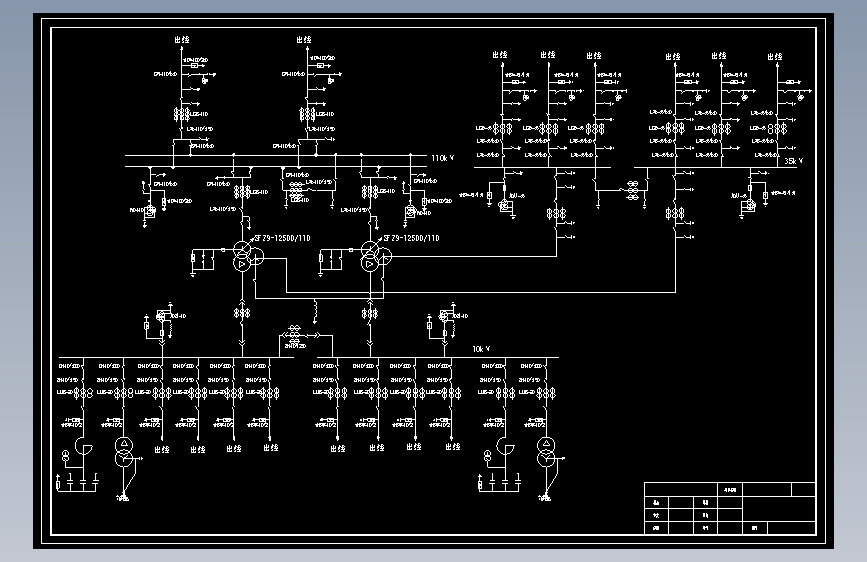Click the right 10kV voltage transformer symbol
The height and width of the screenshot is (562, 867).
[444, 316]
